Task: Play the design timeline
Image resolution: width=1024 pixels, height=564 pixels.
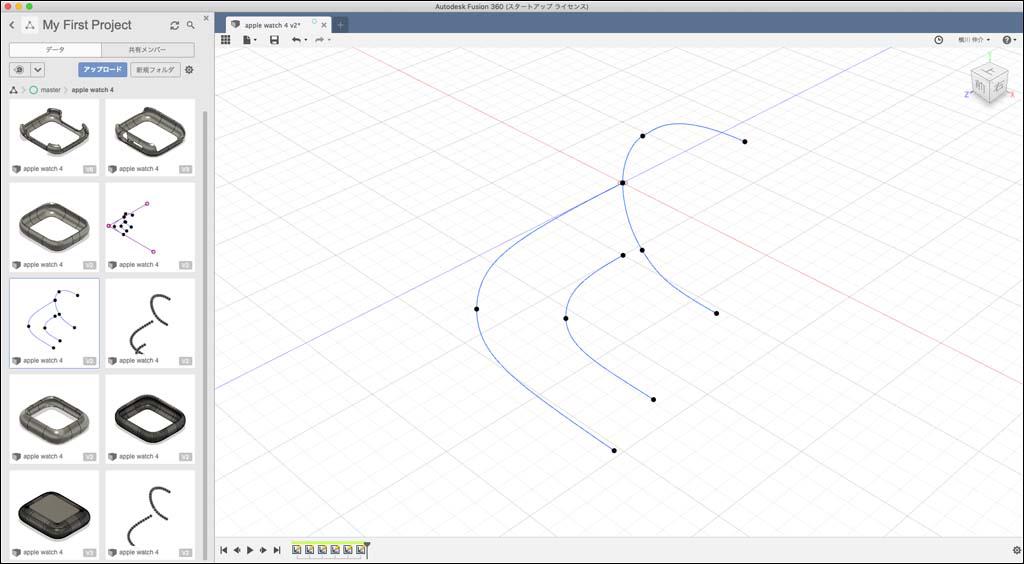Action: tap(250, 550)
